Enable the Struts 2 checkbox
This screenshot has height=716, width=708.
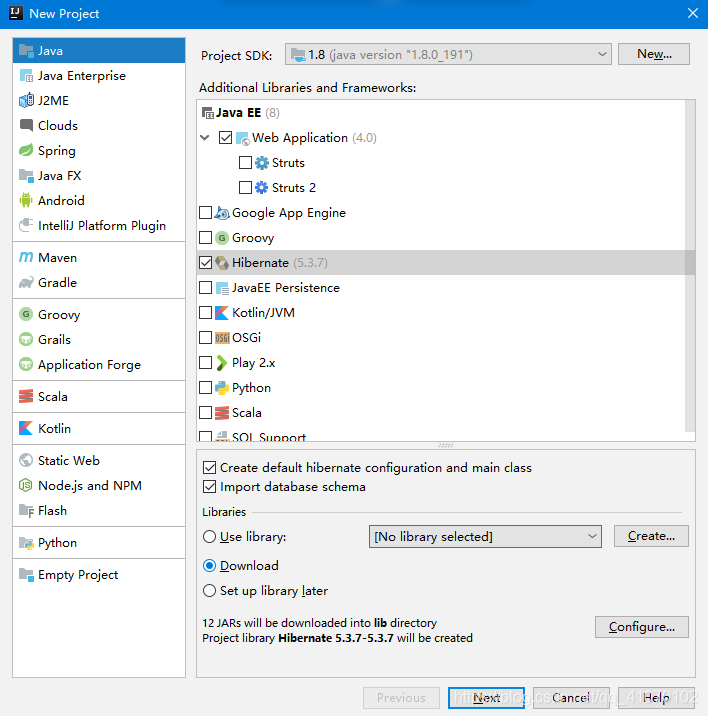(x=245, y=188)
